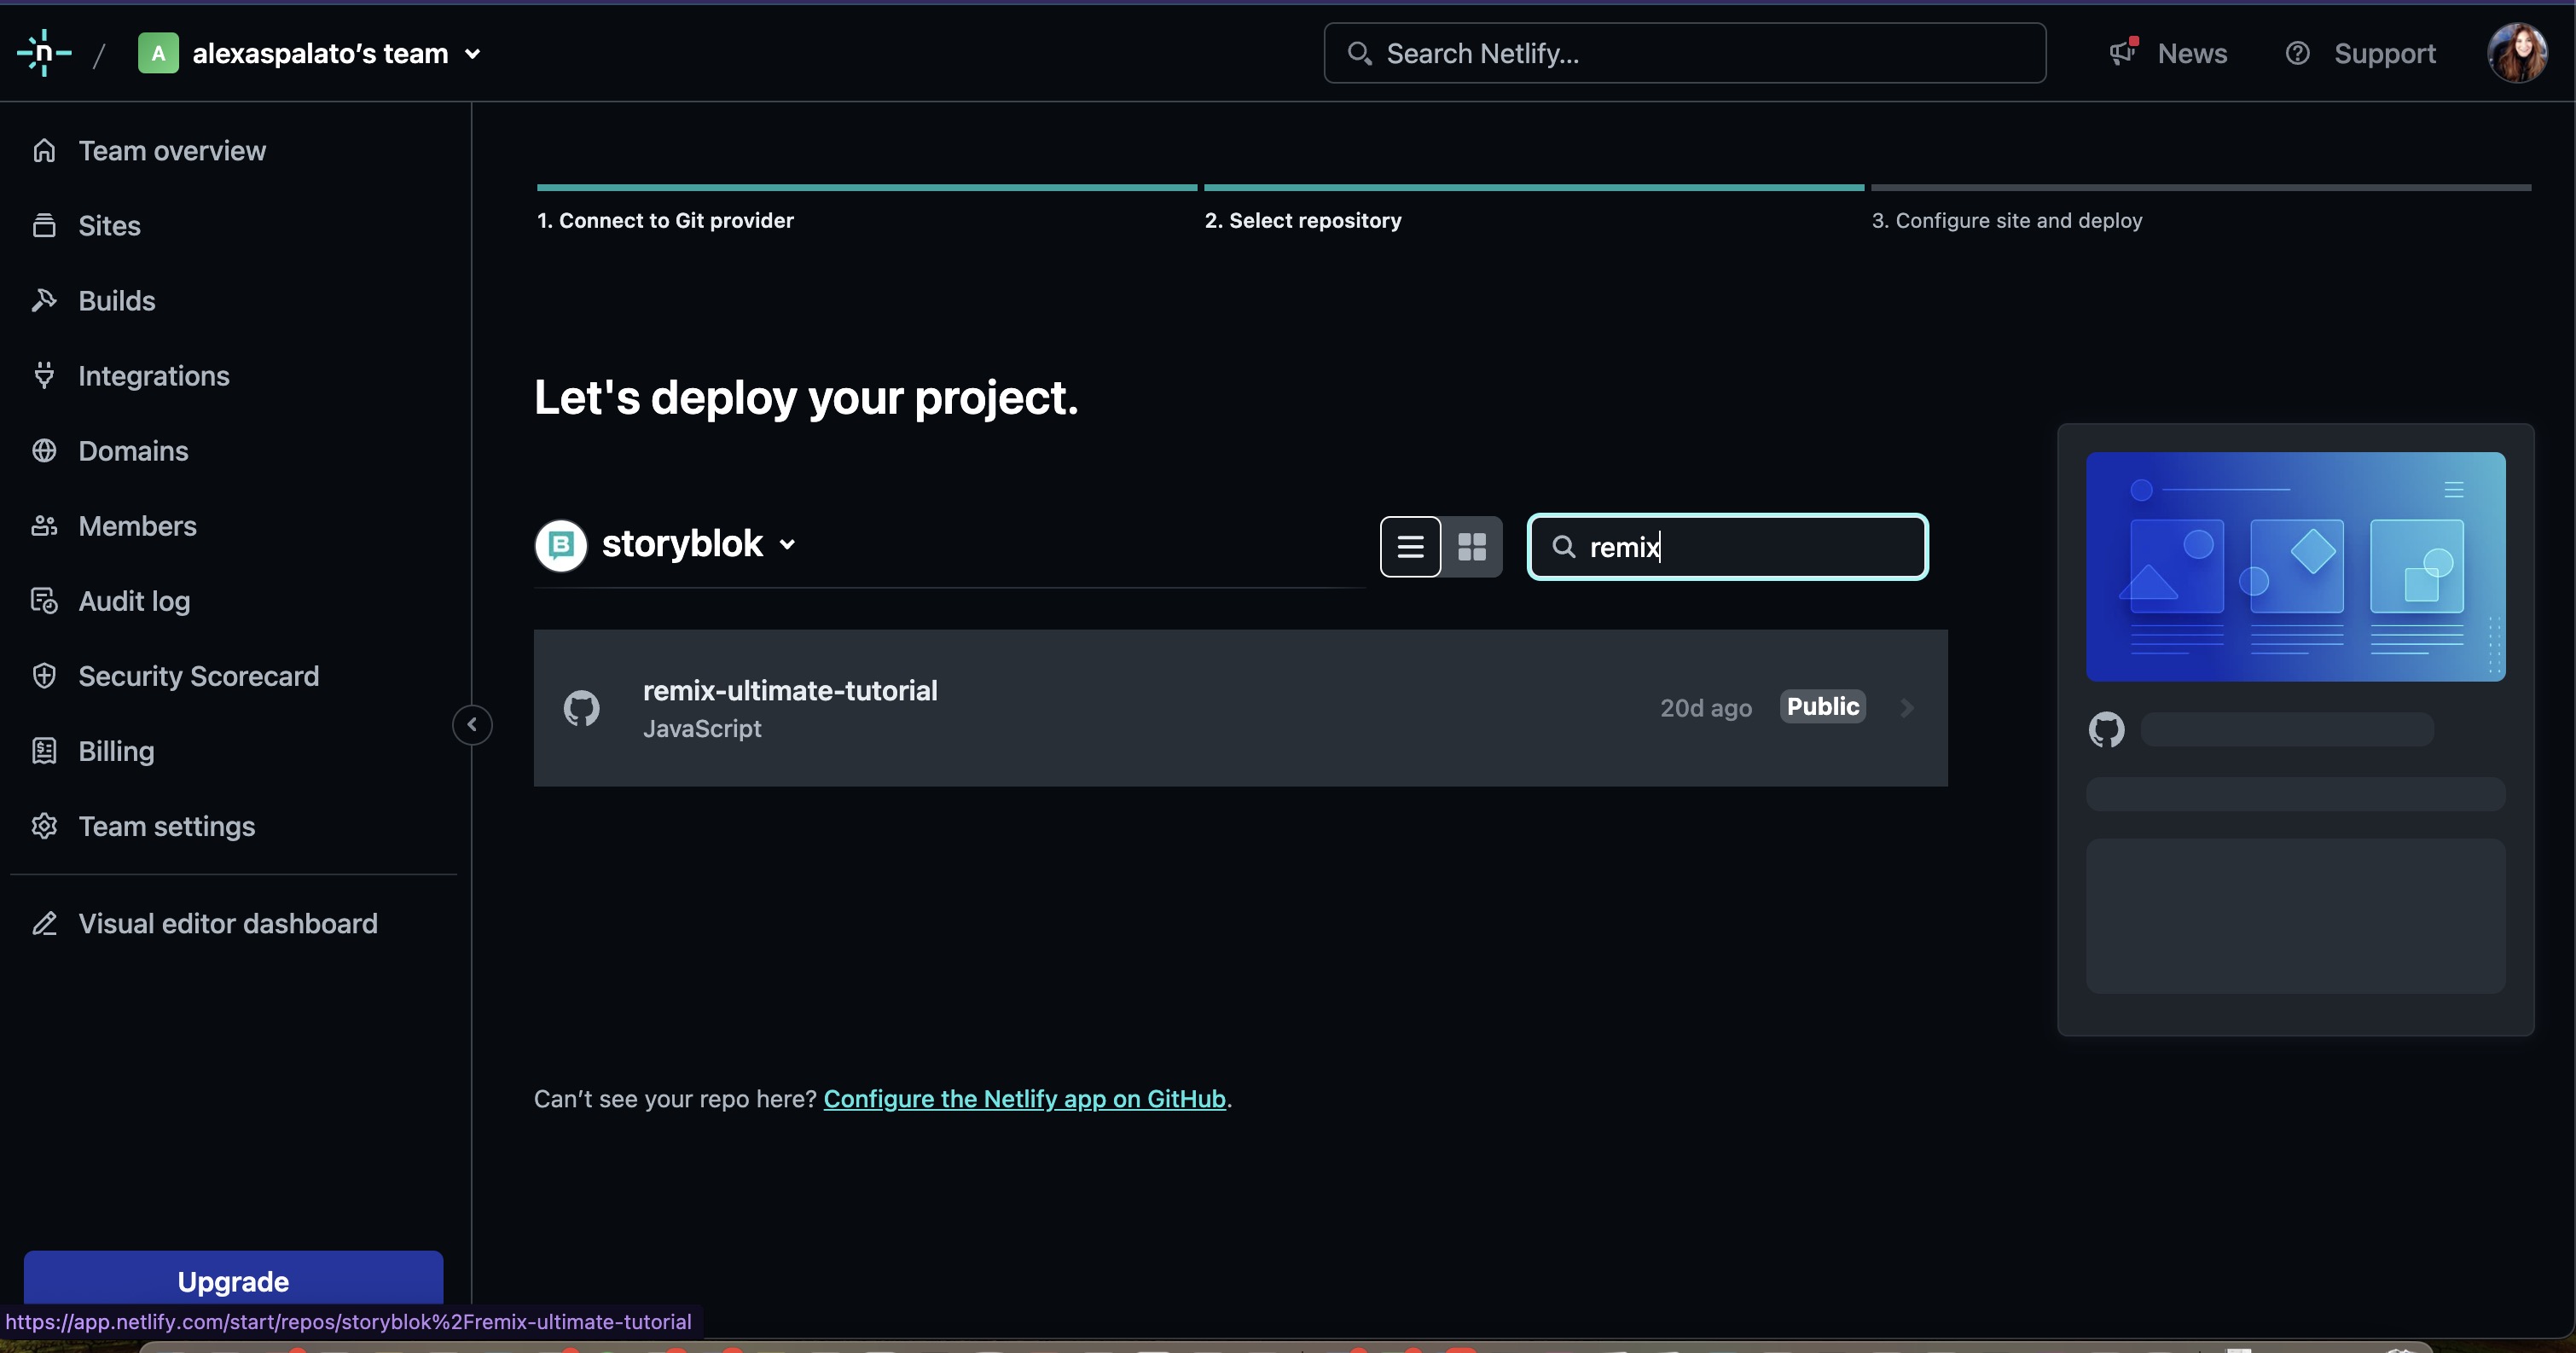Click the Sites stack icon

[x=44, y=225]
